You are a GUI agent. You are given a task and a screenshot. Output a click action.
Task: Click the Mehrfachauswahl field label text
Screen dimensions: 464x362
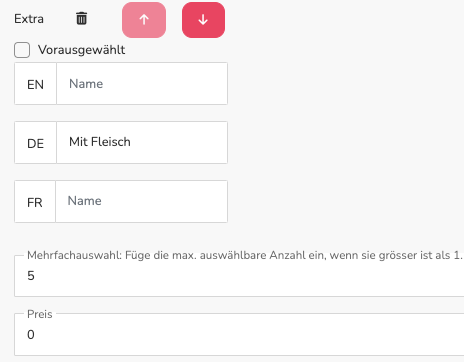click(245, 255)
